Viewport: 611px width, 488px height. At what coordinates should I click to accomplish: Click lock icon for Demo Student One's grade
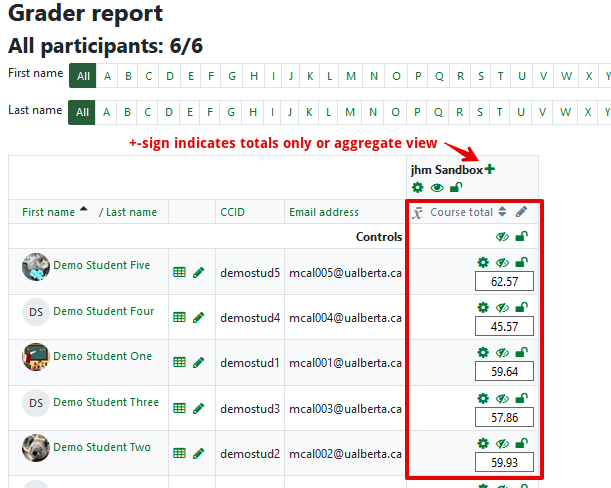click(521, 353)
